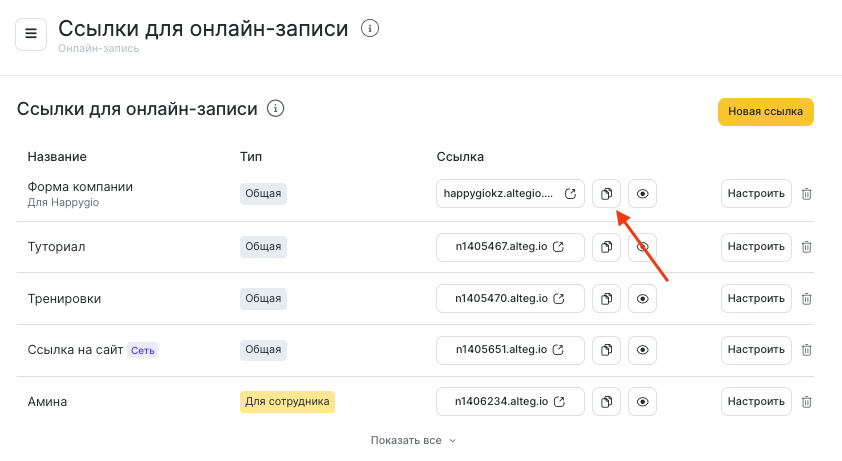This screenshot has height=461, width=842.
Task: Delete the Форма компании link
Action: click(807, 194)
